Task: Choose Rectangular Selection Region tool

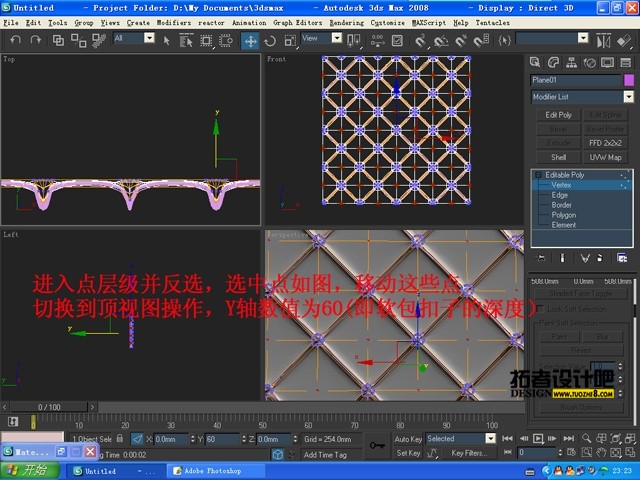Action: [x=206, y=40]
